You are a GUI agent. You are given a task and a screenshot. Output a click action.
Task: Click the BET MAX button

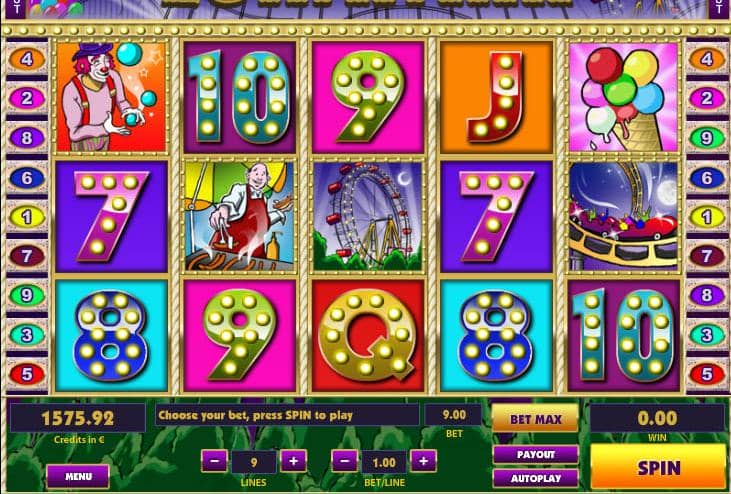[x=536, y=418]
